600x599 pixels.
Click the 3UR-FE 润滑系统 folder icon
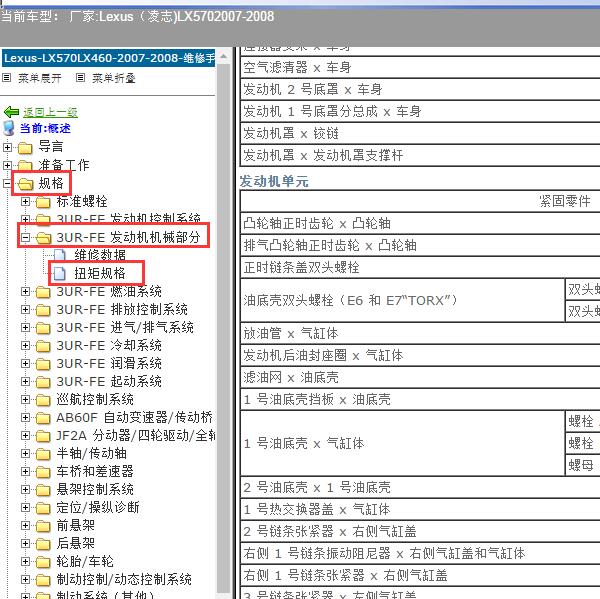pyautogui.click(x=43, y=364)
